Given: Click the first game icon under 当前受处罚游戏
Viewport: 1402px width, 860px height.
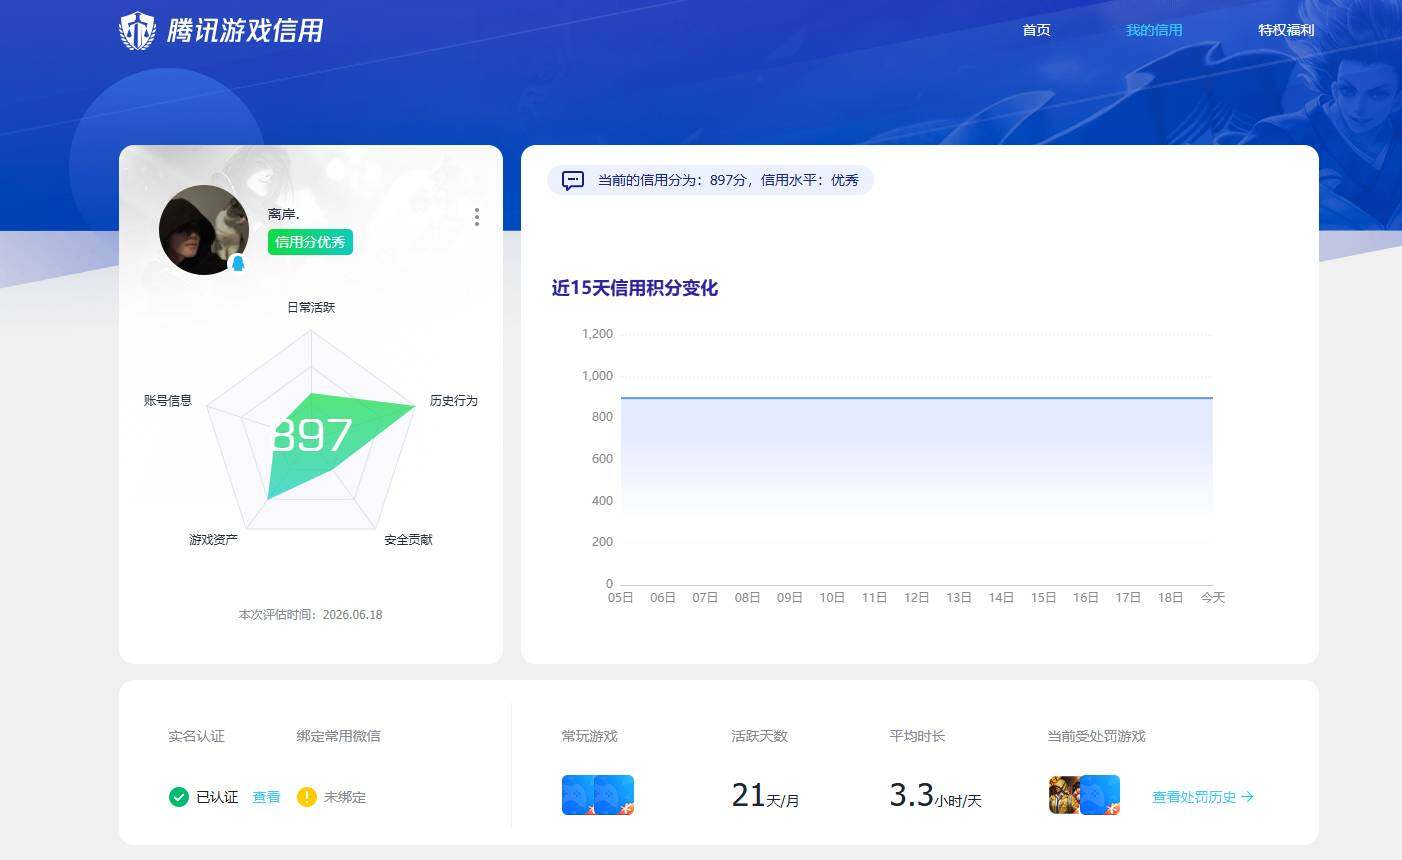Looking at the screenshot, I should (1064, 795).
